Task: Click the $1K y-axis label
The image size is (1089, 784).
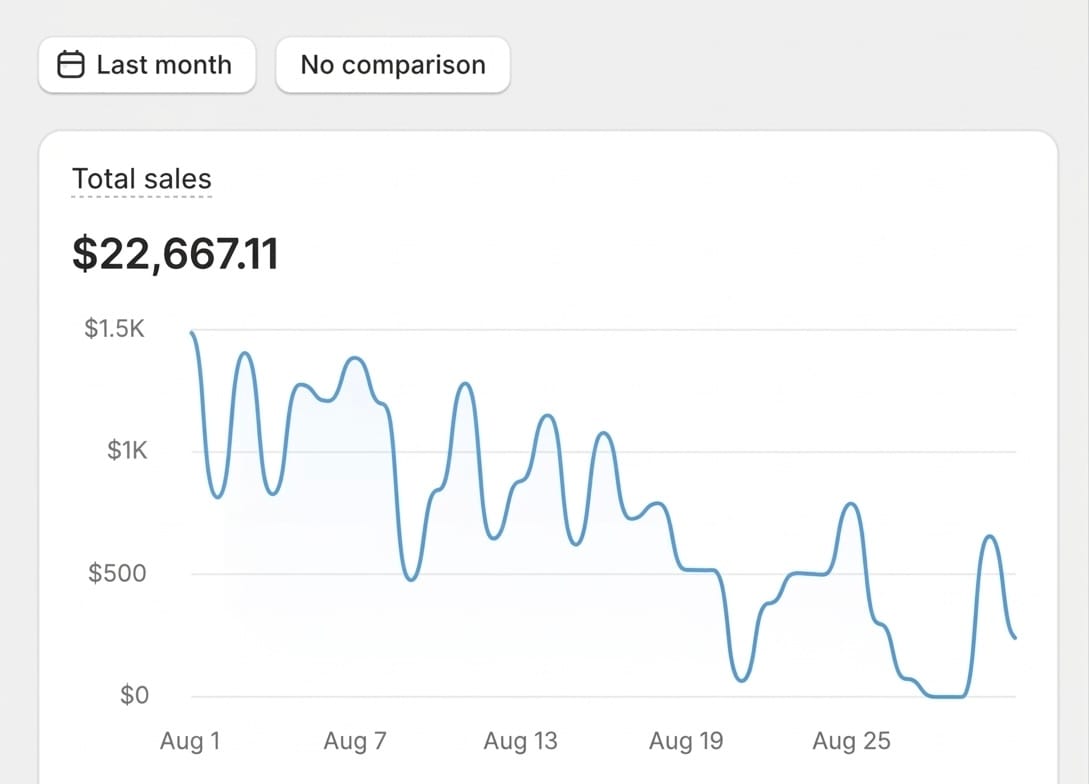Action: pyautogui.click(x=127, y=451)
